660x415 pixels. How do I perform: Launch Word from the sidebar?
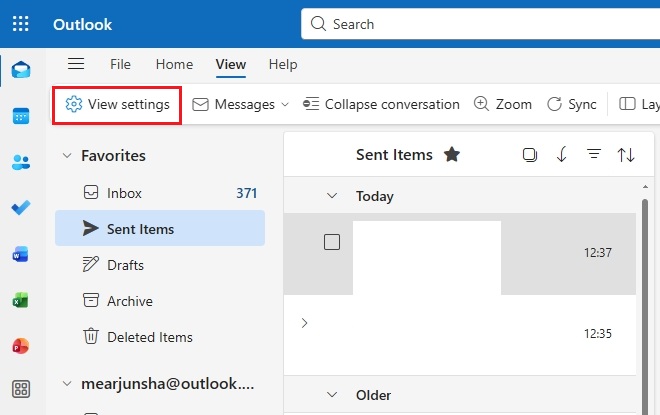[x=21, y=254]
